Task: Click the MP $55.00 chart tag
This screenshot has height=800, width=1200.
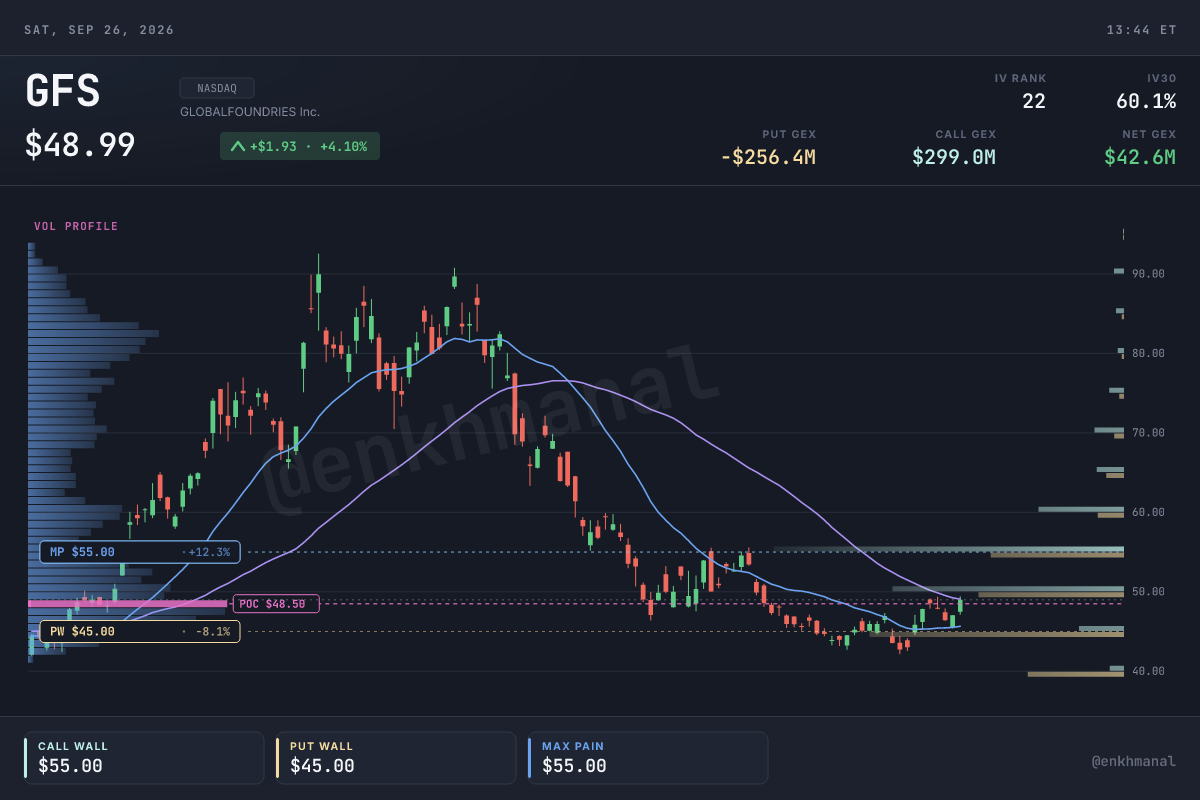Action: point(140,552)
